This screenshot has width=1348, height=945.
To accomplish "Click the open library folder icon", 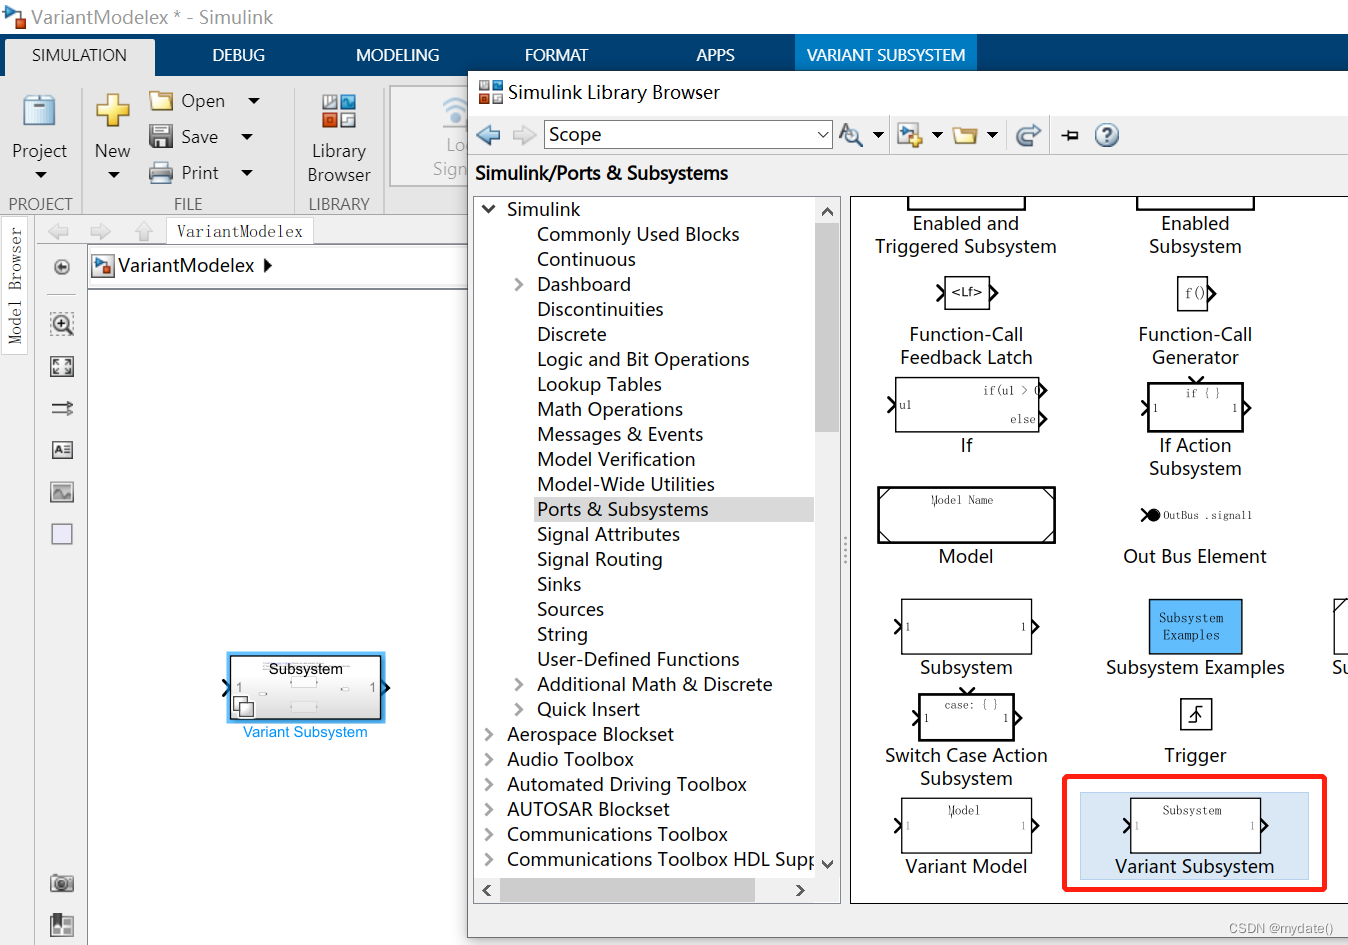I will tap(965, 135).
